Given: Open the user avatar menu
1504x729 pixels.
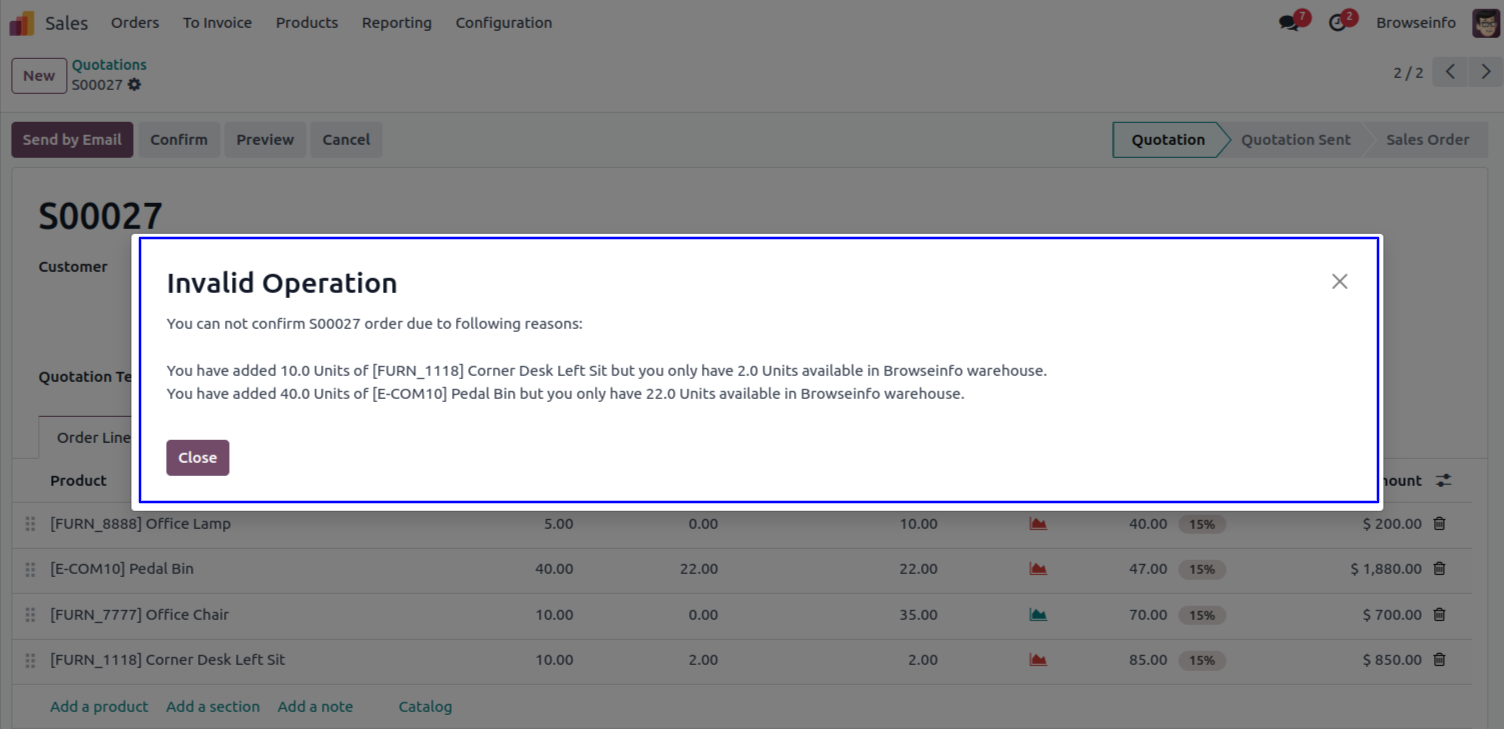Looking at the screenshot, I should (x=1485, y=23).
